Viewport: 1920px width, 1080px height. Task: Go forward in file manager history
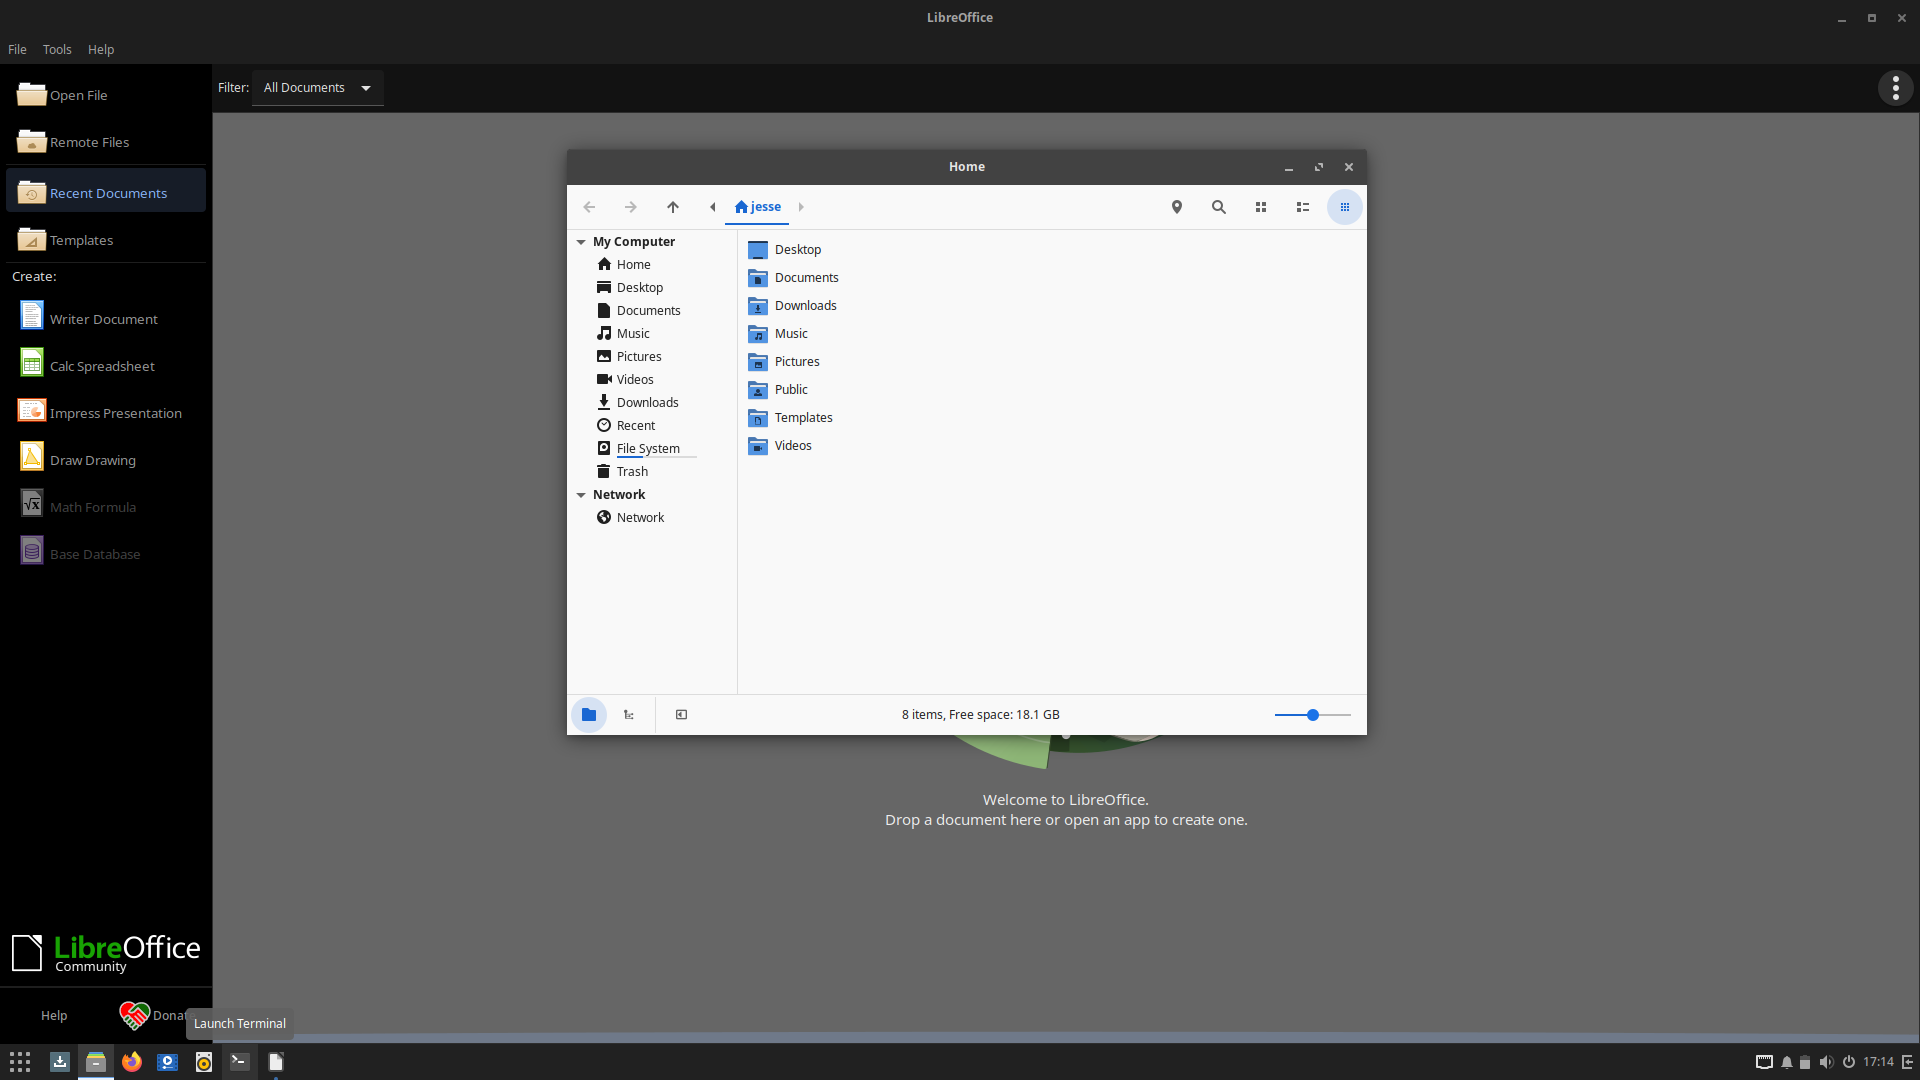tap(630, 207)
